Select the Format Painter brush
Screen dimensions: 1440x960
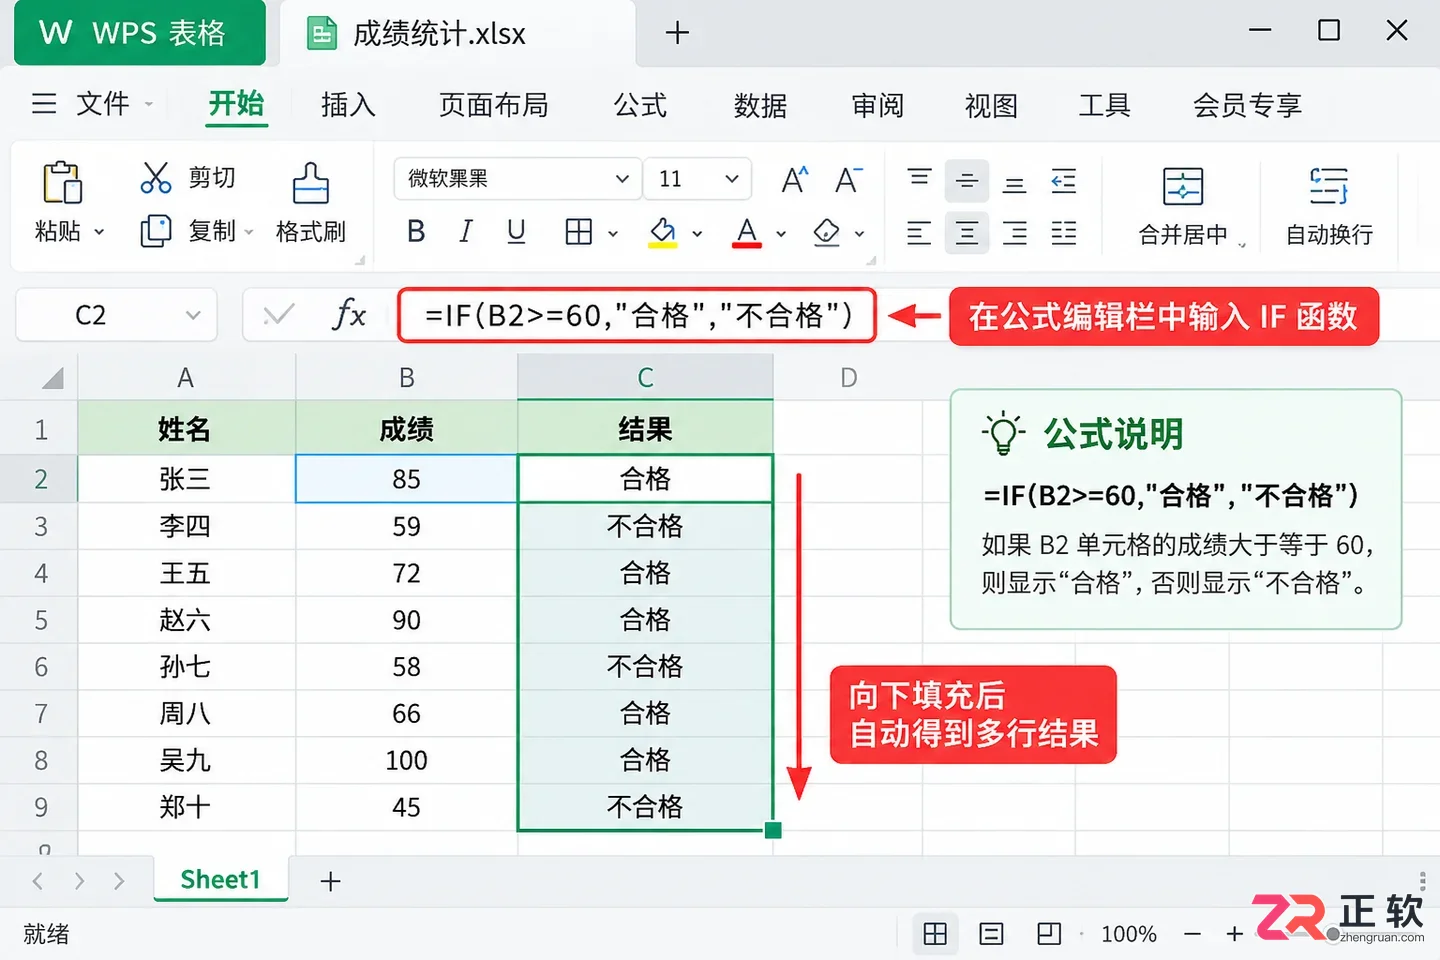pyautogui.click(x=310, y=183)
